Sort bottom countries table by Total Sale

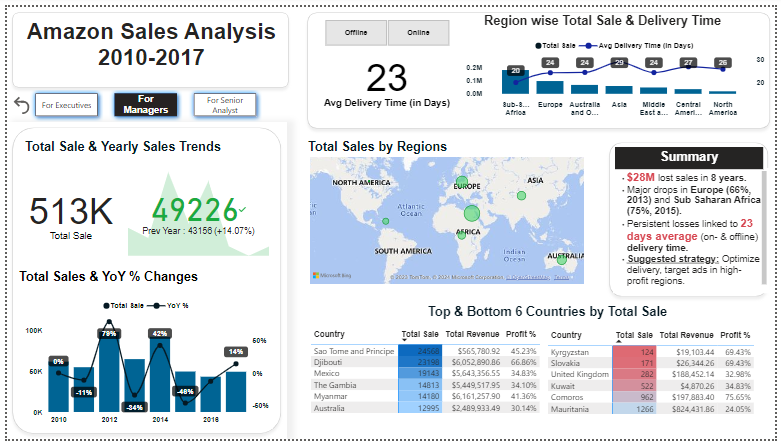[634, 335]
